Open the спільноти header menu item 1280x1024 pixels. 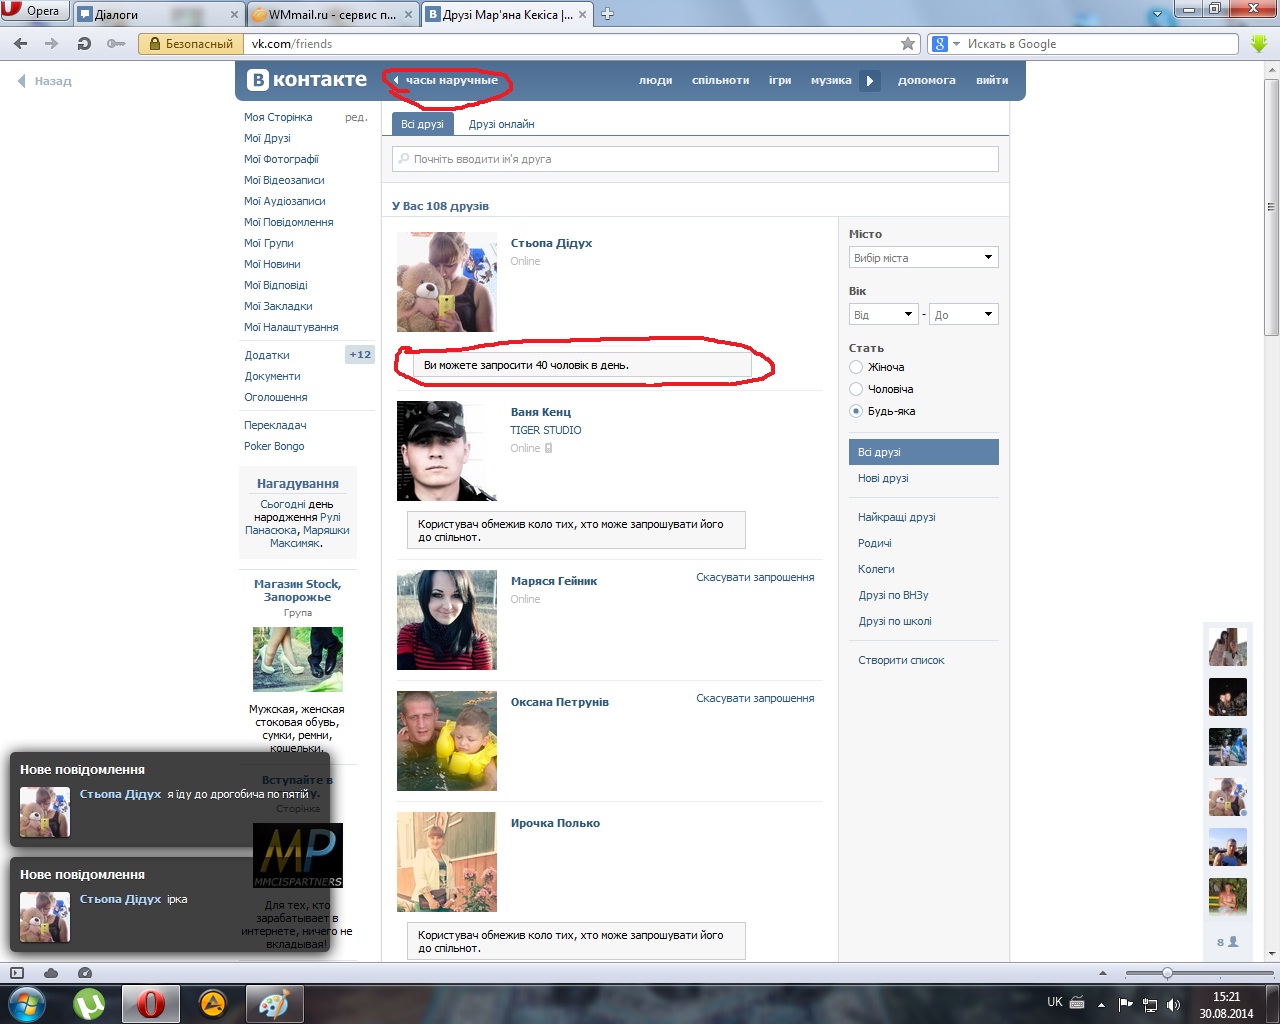click(x=720, y=80)
